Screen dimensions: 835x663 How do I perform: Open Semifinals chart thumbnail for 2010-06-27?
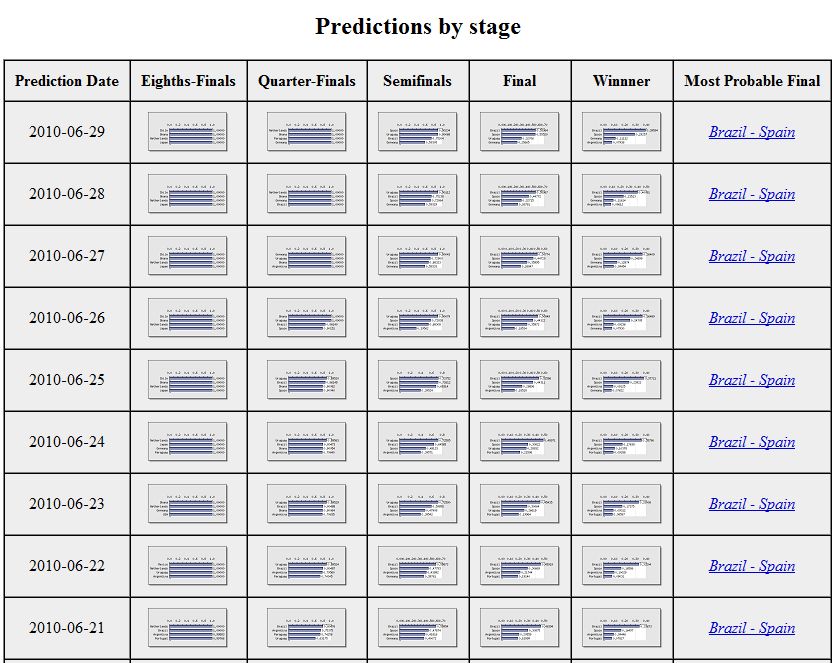418,256
